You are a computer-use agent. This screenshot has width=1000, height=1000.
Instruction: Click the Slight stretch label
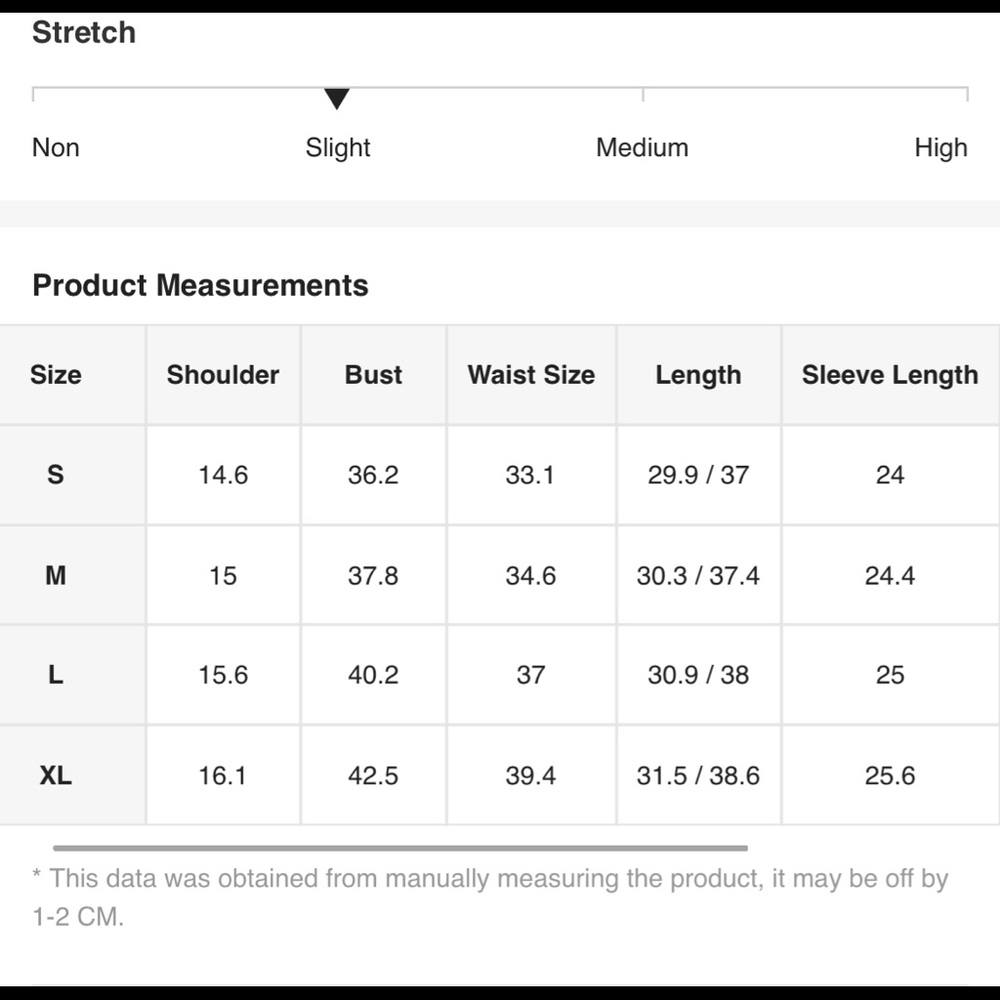point(337,148)
